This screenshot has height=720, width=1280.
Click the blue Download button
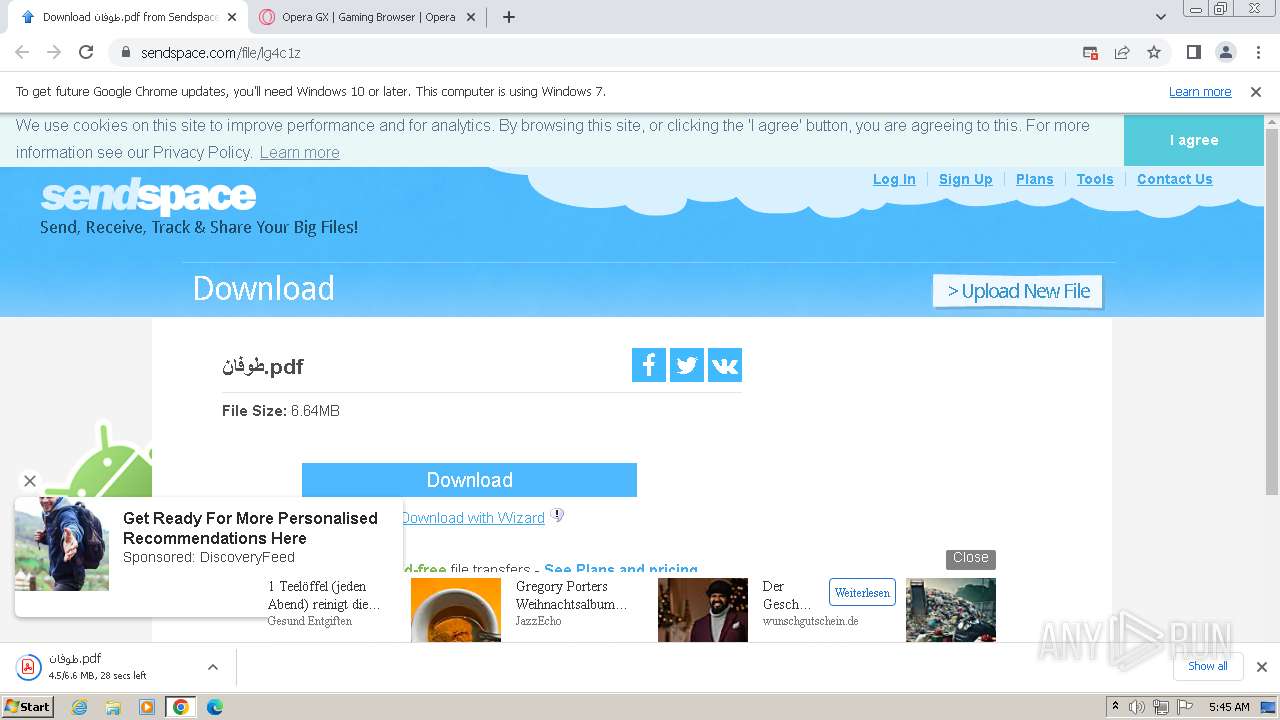(469, 480)
